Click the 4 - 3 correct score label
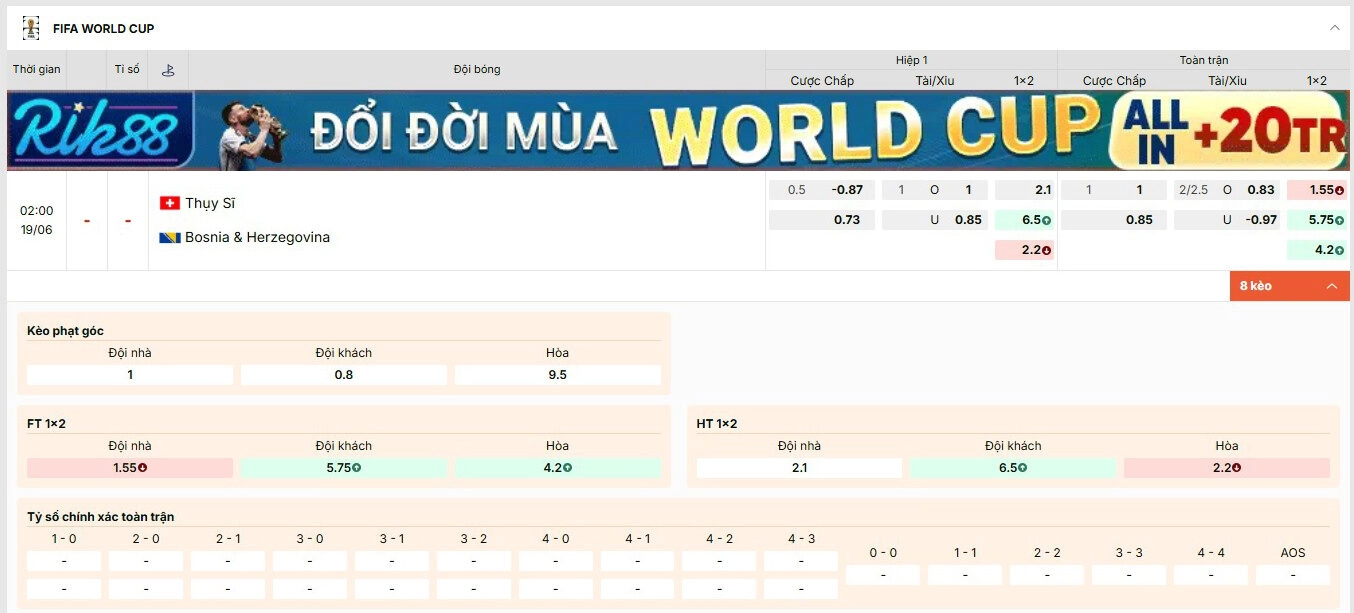 [801, 539]
